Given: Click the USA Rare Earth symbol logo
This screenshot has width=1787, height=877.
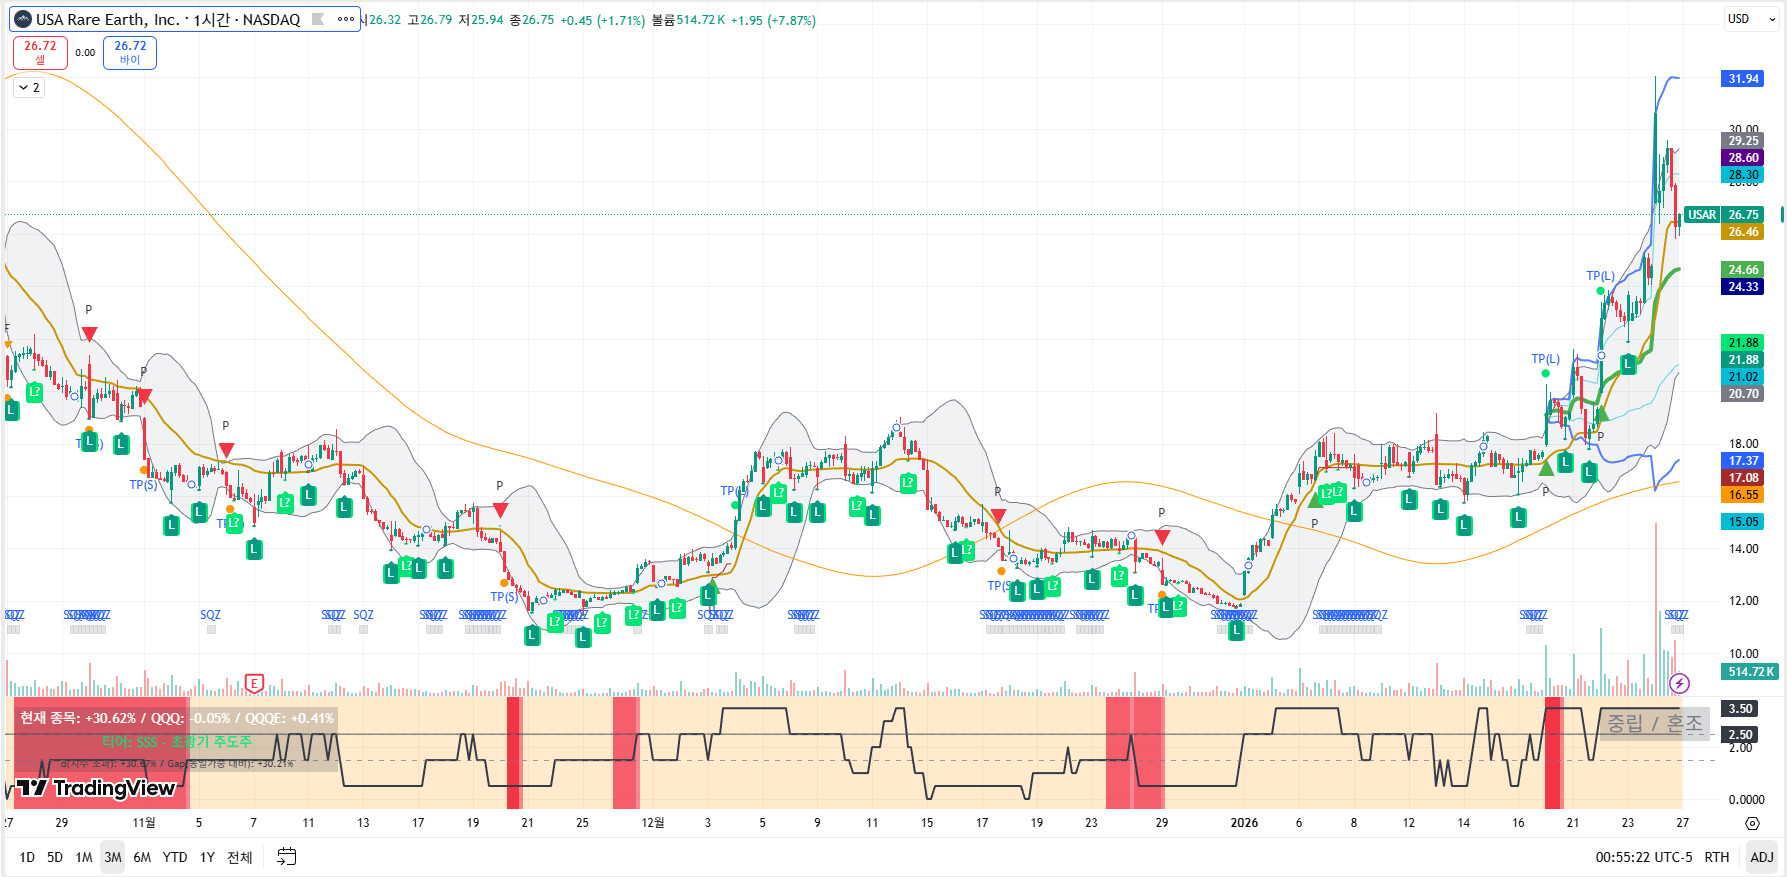Looking at the screenshot, I should point(22,19).
